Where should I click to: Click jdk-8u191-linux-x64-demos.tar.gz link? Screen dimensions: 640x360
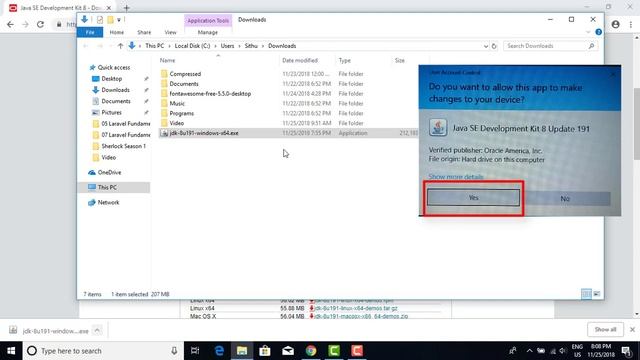pos(356,308)
